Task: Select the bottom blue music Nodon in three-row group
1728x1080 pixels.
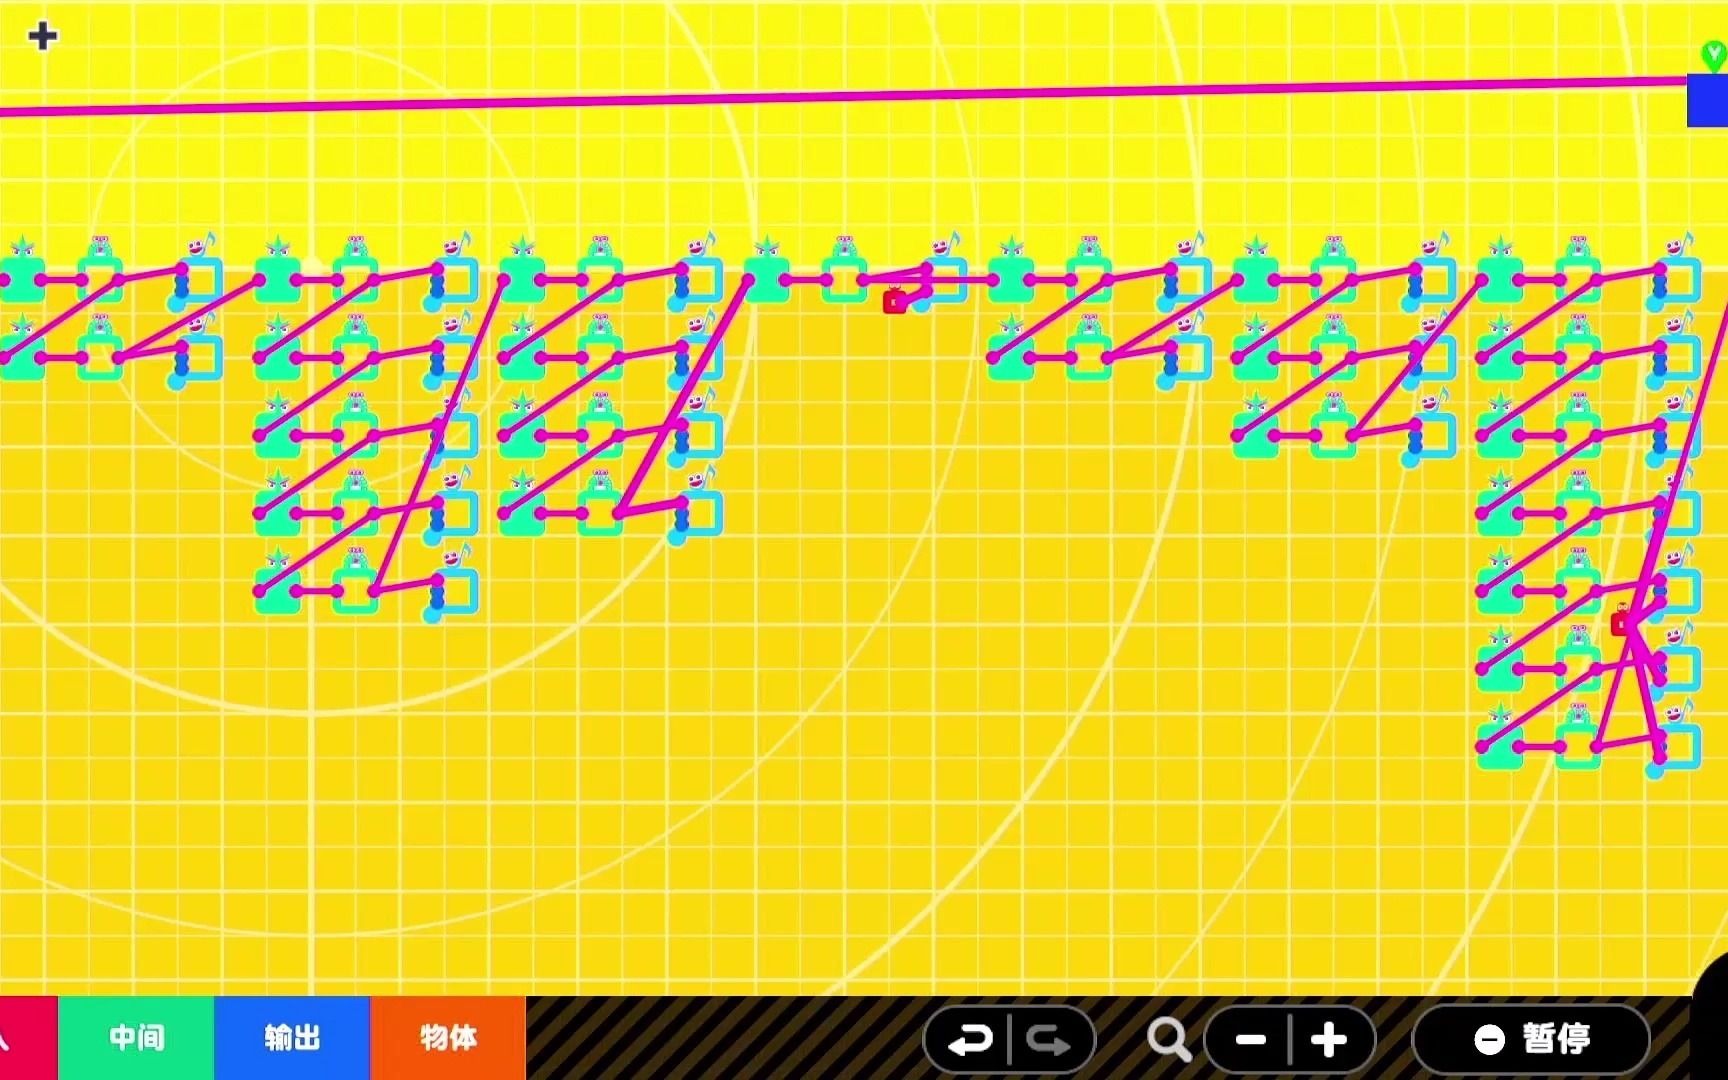Action: [x=1431, y=430]
